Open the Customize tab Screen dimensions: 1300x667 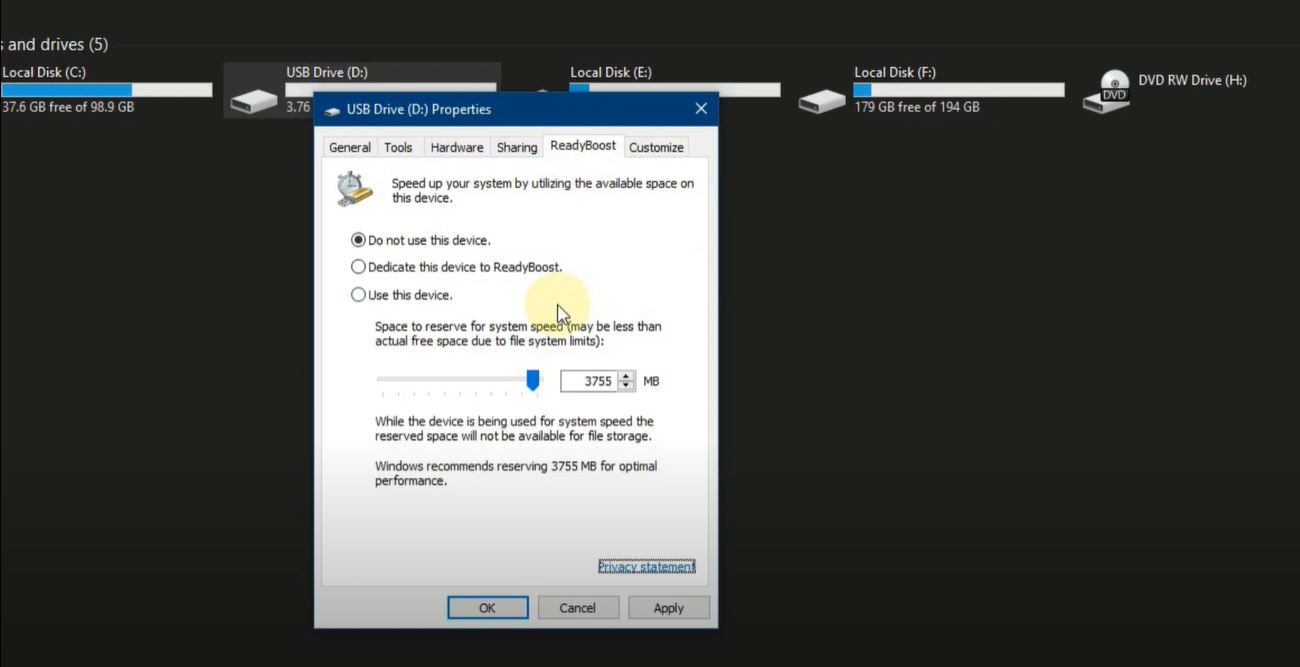(x=656, y=147)
